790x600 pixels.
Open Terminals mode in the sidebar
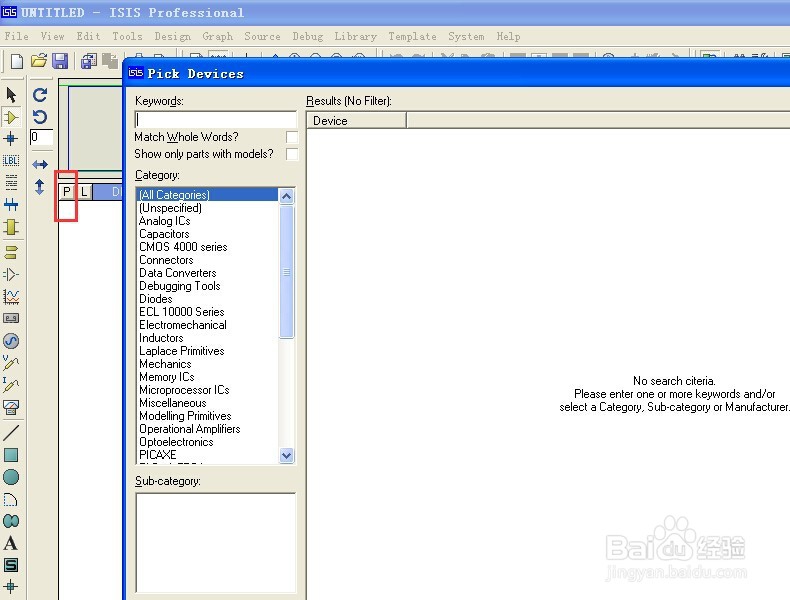click(x=11, y=252)
